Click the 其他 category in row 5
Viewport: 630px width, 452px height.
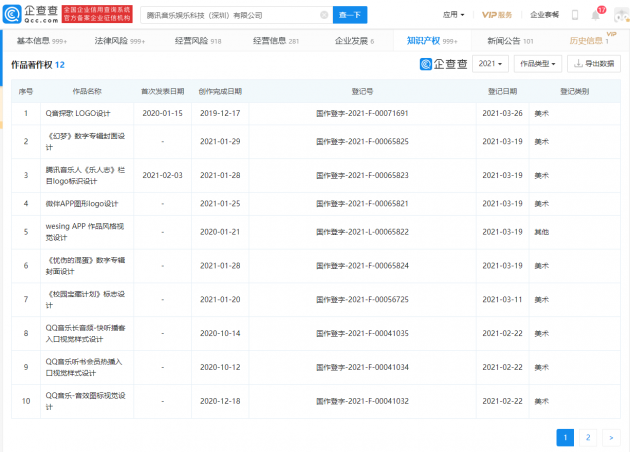(541, 232)
